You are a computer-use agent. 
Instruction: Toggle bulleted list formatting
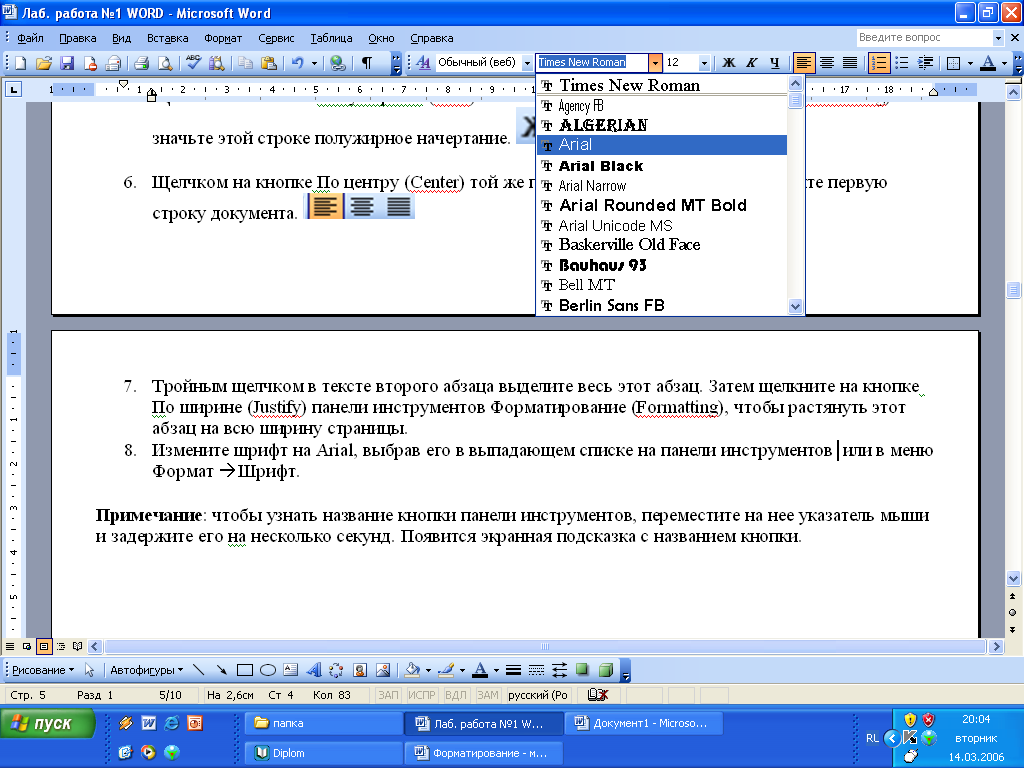902,63
